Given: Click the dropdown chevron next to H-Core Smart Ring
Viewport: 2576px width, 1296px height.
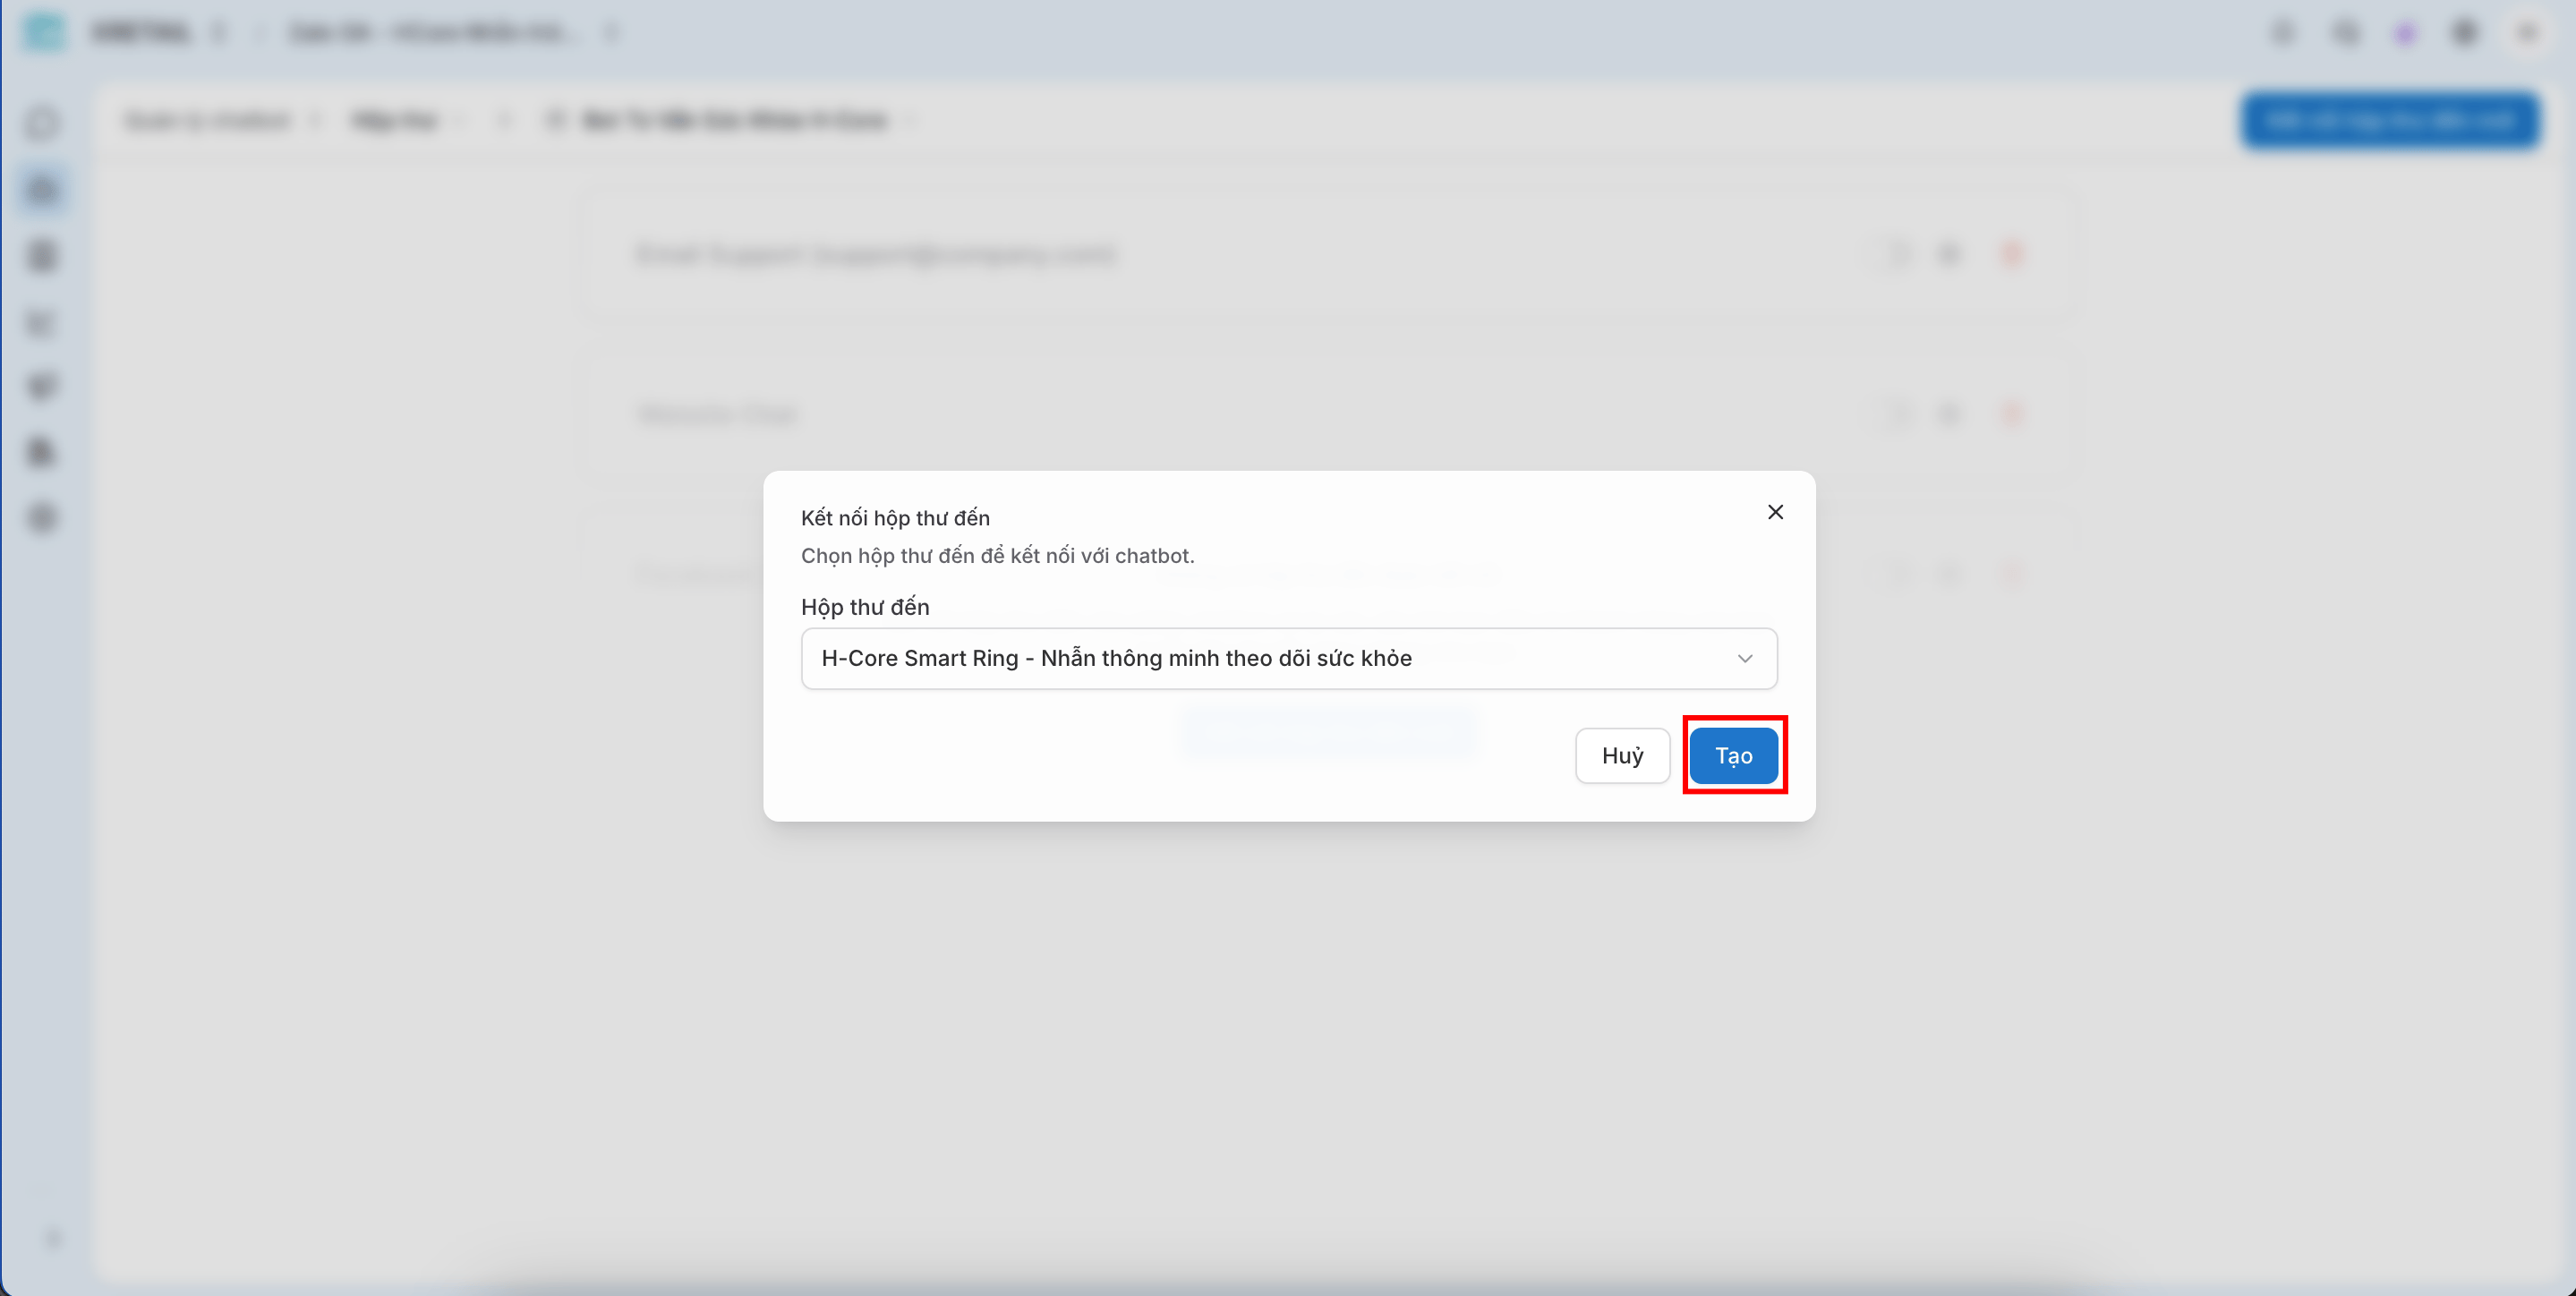Looking at the screenshot, I should pyautogui.click(x=1745, y=658).
